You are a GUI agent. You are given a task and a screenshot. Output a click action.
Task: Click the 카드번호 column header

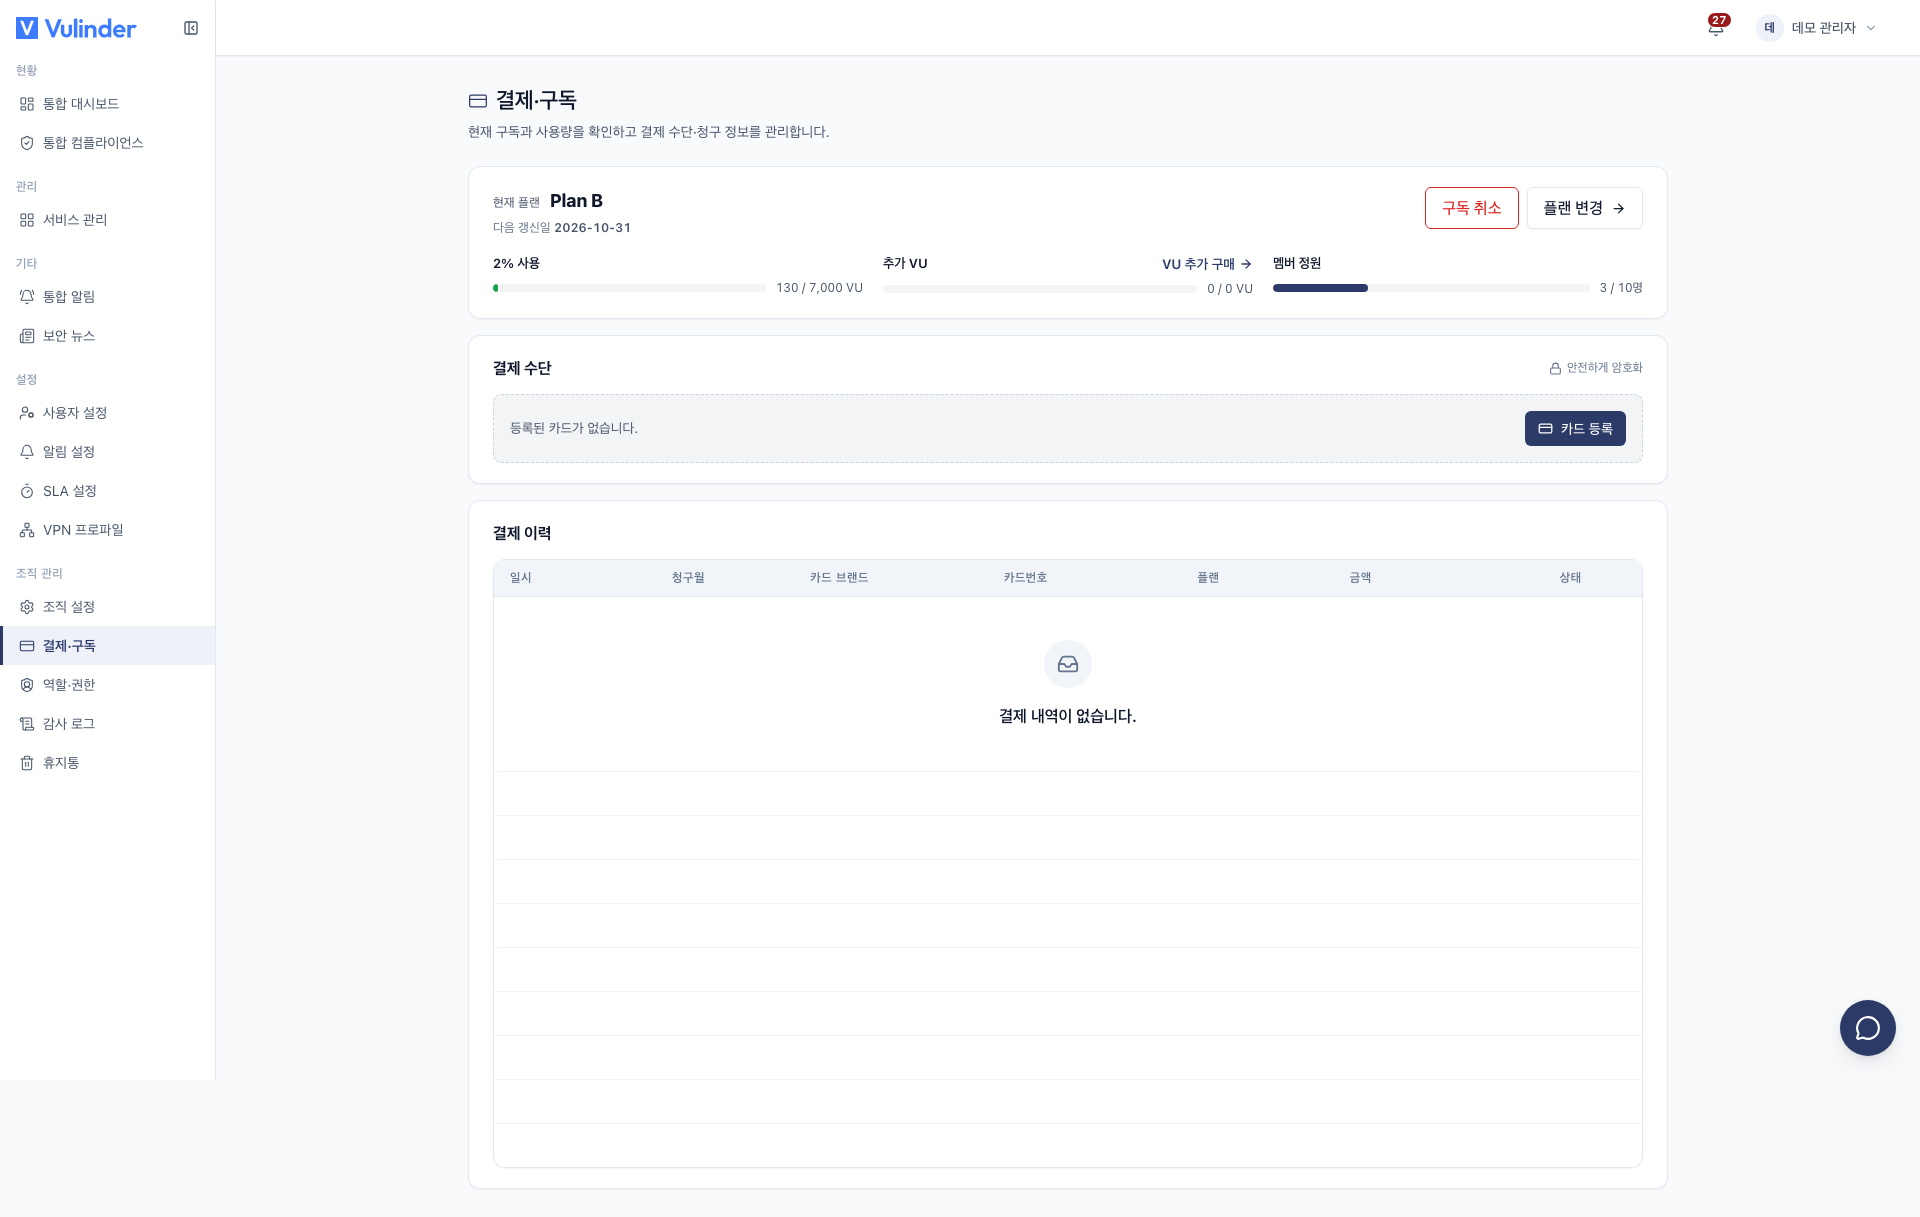coord(1025,578)
